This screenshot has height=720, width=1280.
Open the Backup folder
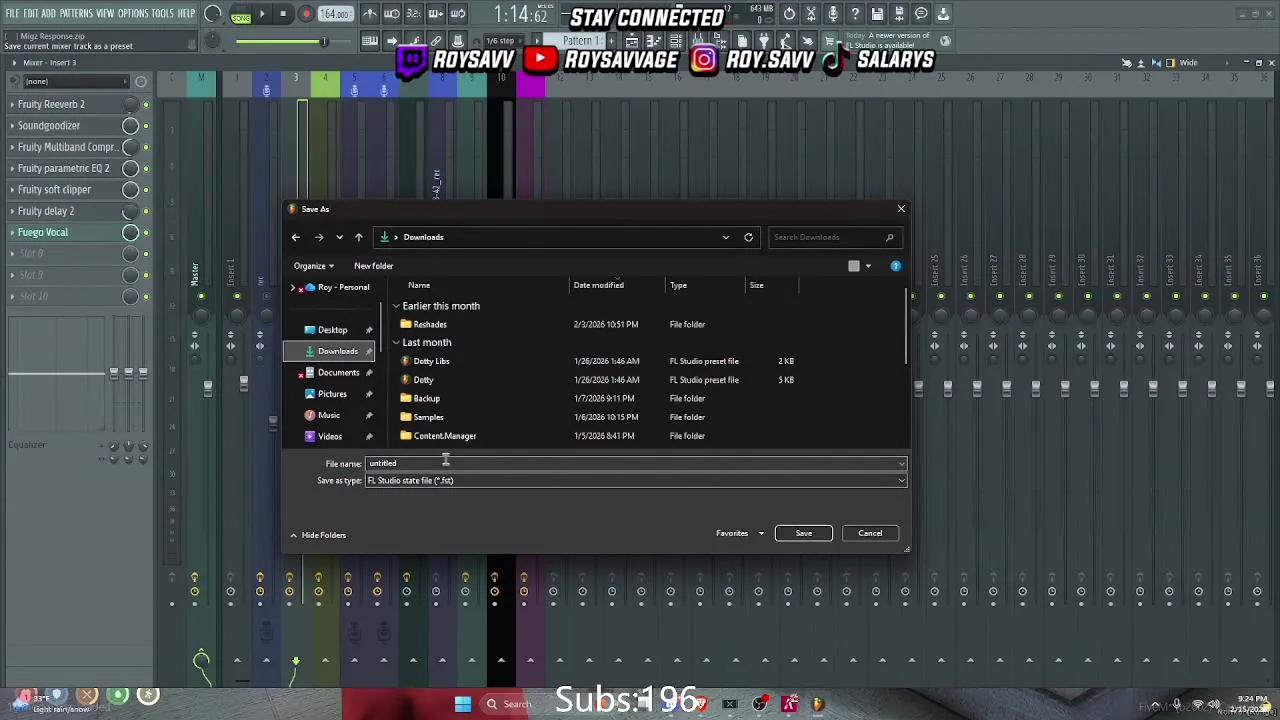pos(426,398)
